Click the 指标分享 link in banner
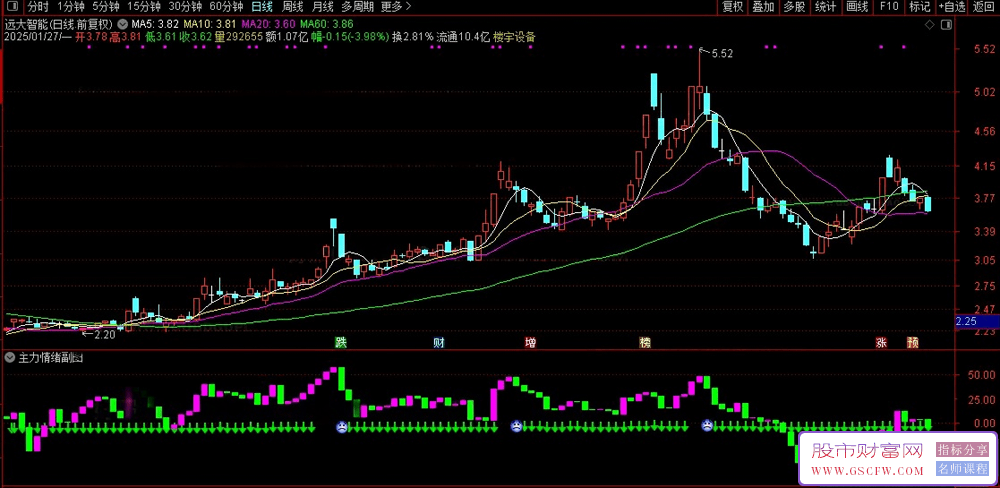The image size is (1000, 488). click(961, 450)
